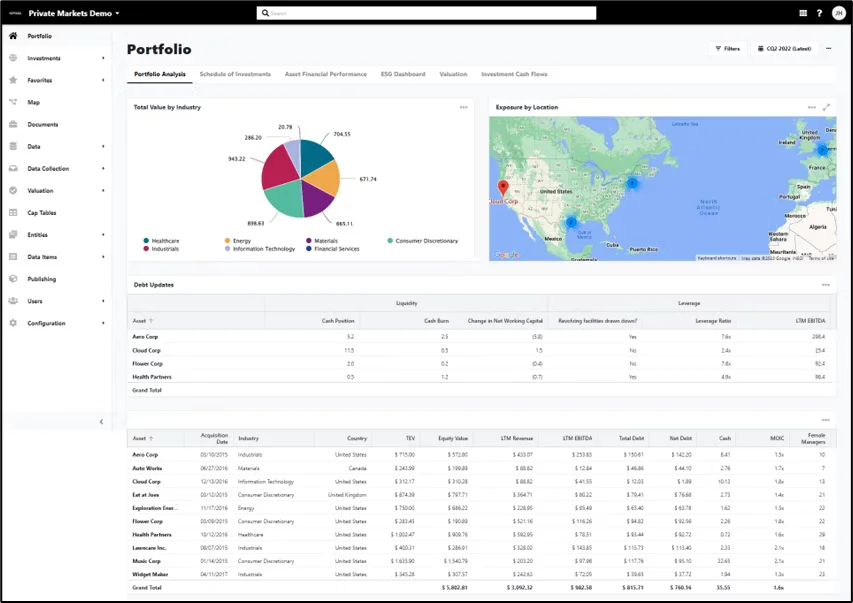Viewport: 853px width, 603px height.
Task: Click the Help question mark icon
Action: click(820, 12)
